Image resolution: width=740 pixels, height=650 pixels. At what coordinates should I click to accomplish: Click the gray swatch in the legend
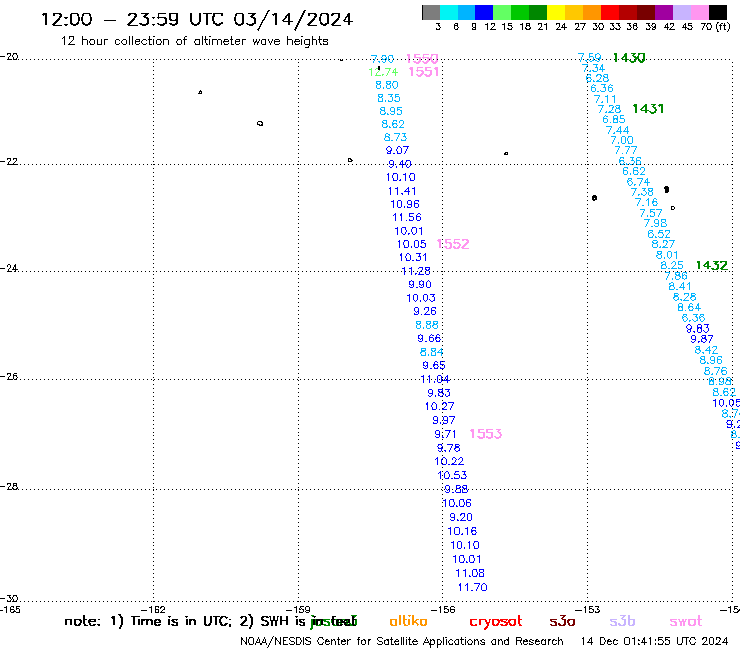[x=431, y=12]
